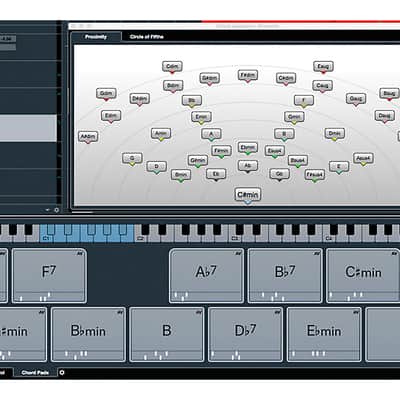Click the gear icon in the left panel footer
Screen dimensions: 400x400
point(56,210)
